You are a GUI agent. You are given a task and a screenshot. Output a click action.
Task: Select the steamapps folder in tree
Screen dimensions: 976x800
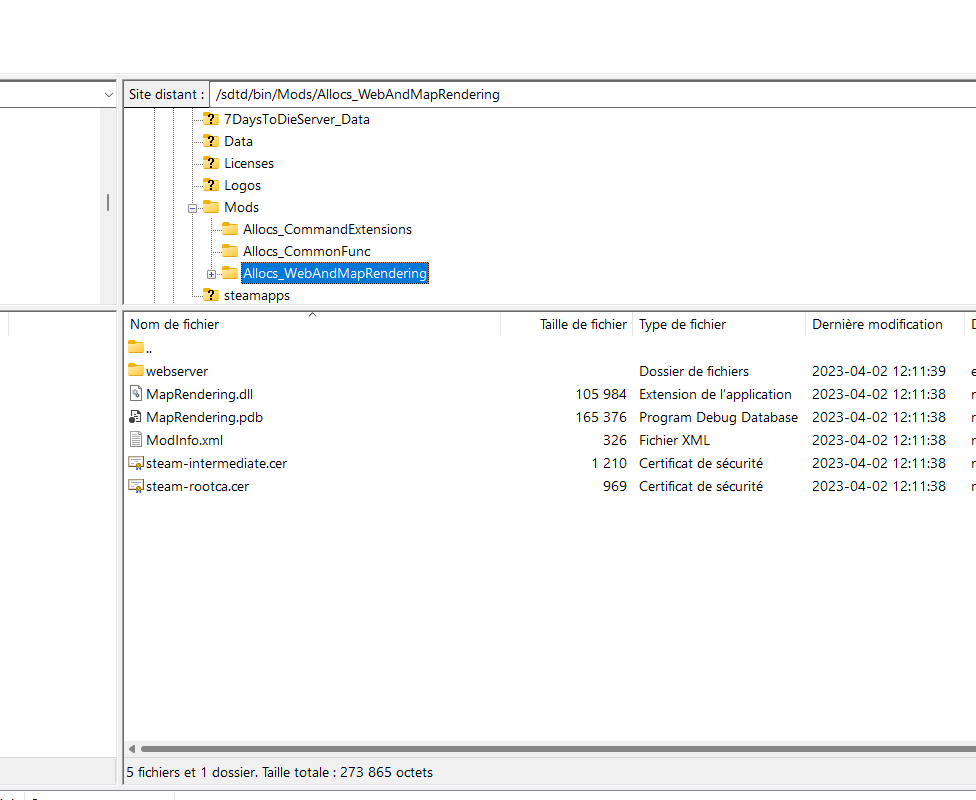(x=256, y=295)
